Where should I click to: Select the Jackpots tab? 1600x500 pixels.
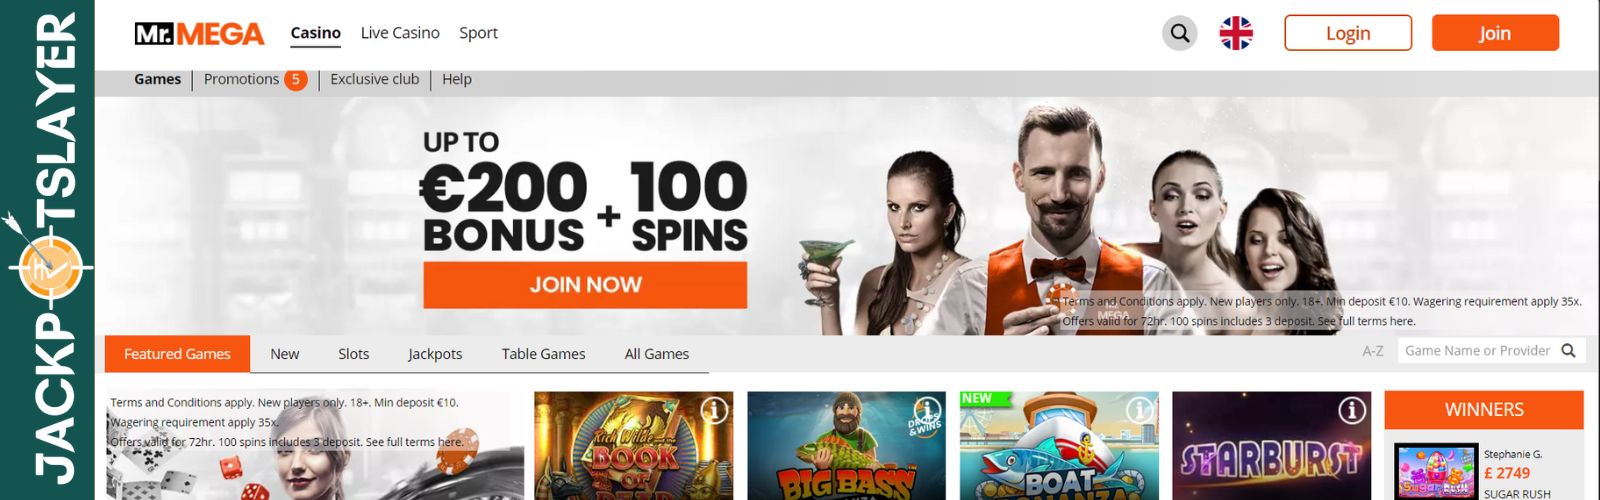tap(435, 354)
